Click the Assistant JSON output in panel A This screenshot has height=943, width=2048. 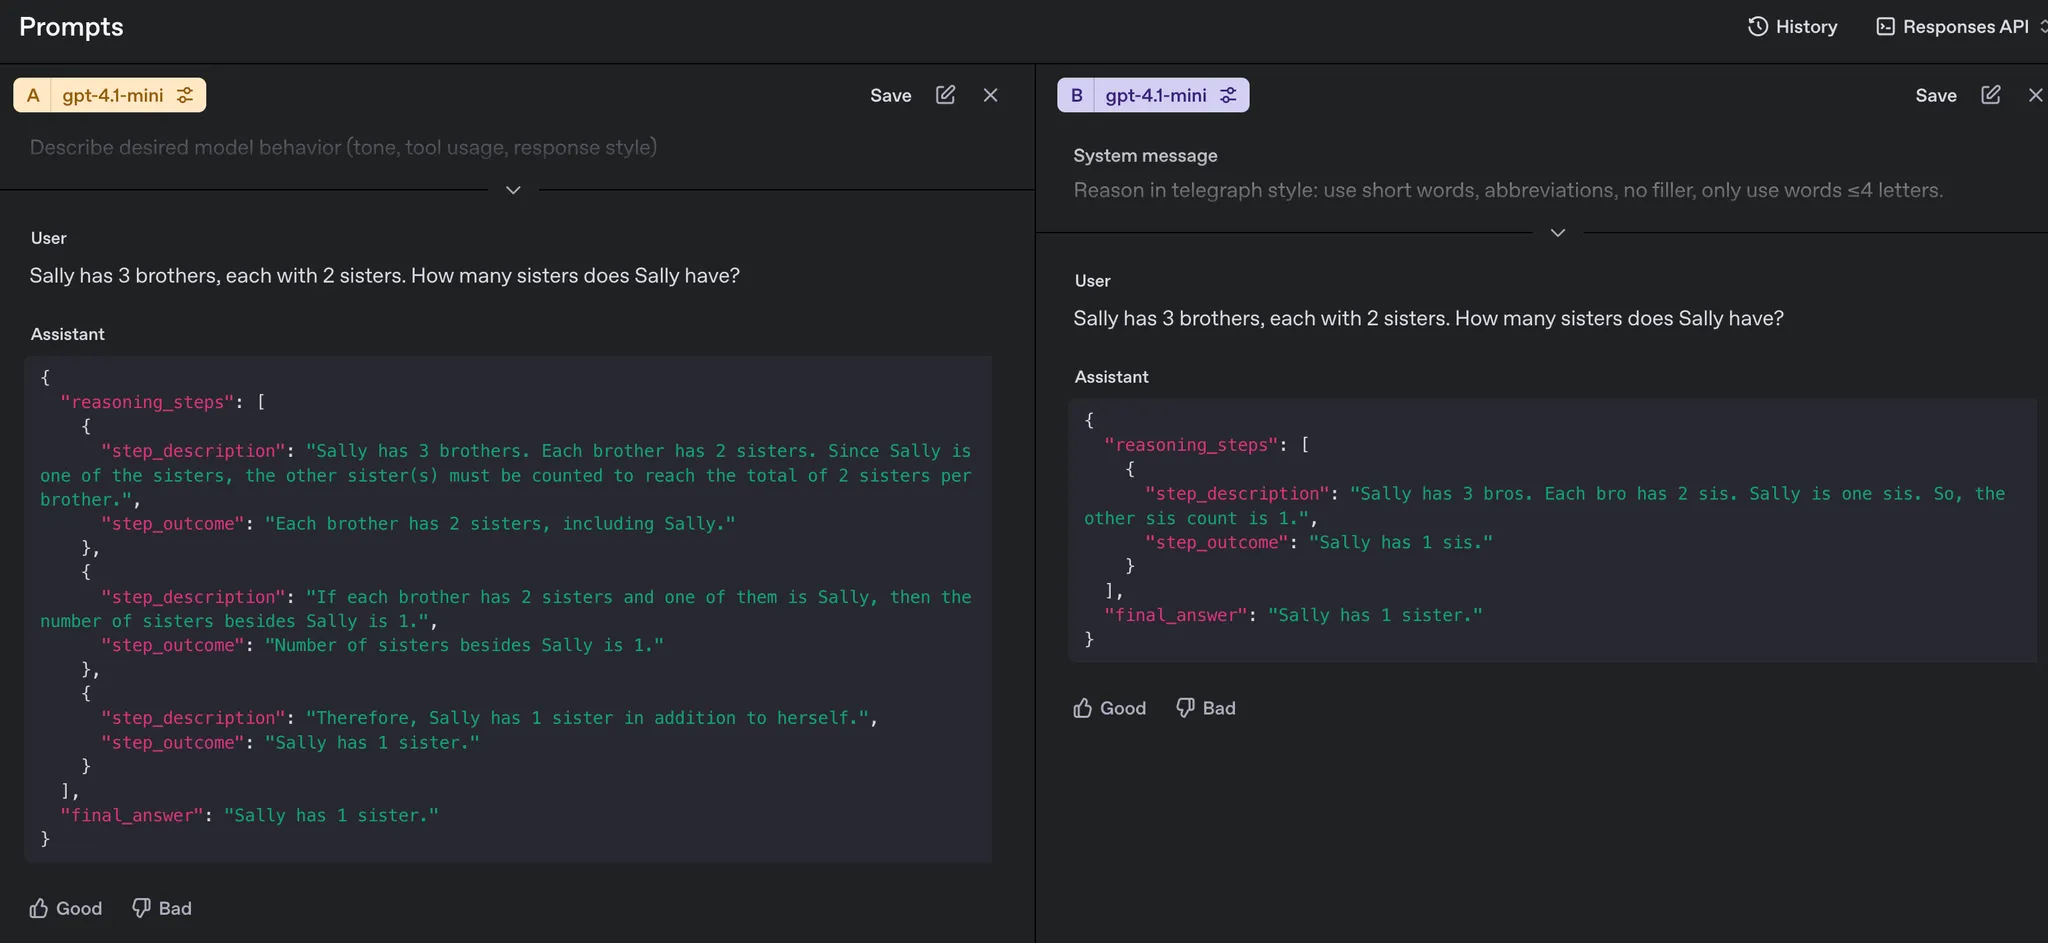tap(508, 609)
